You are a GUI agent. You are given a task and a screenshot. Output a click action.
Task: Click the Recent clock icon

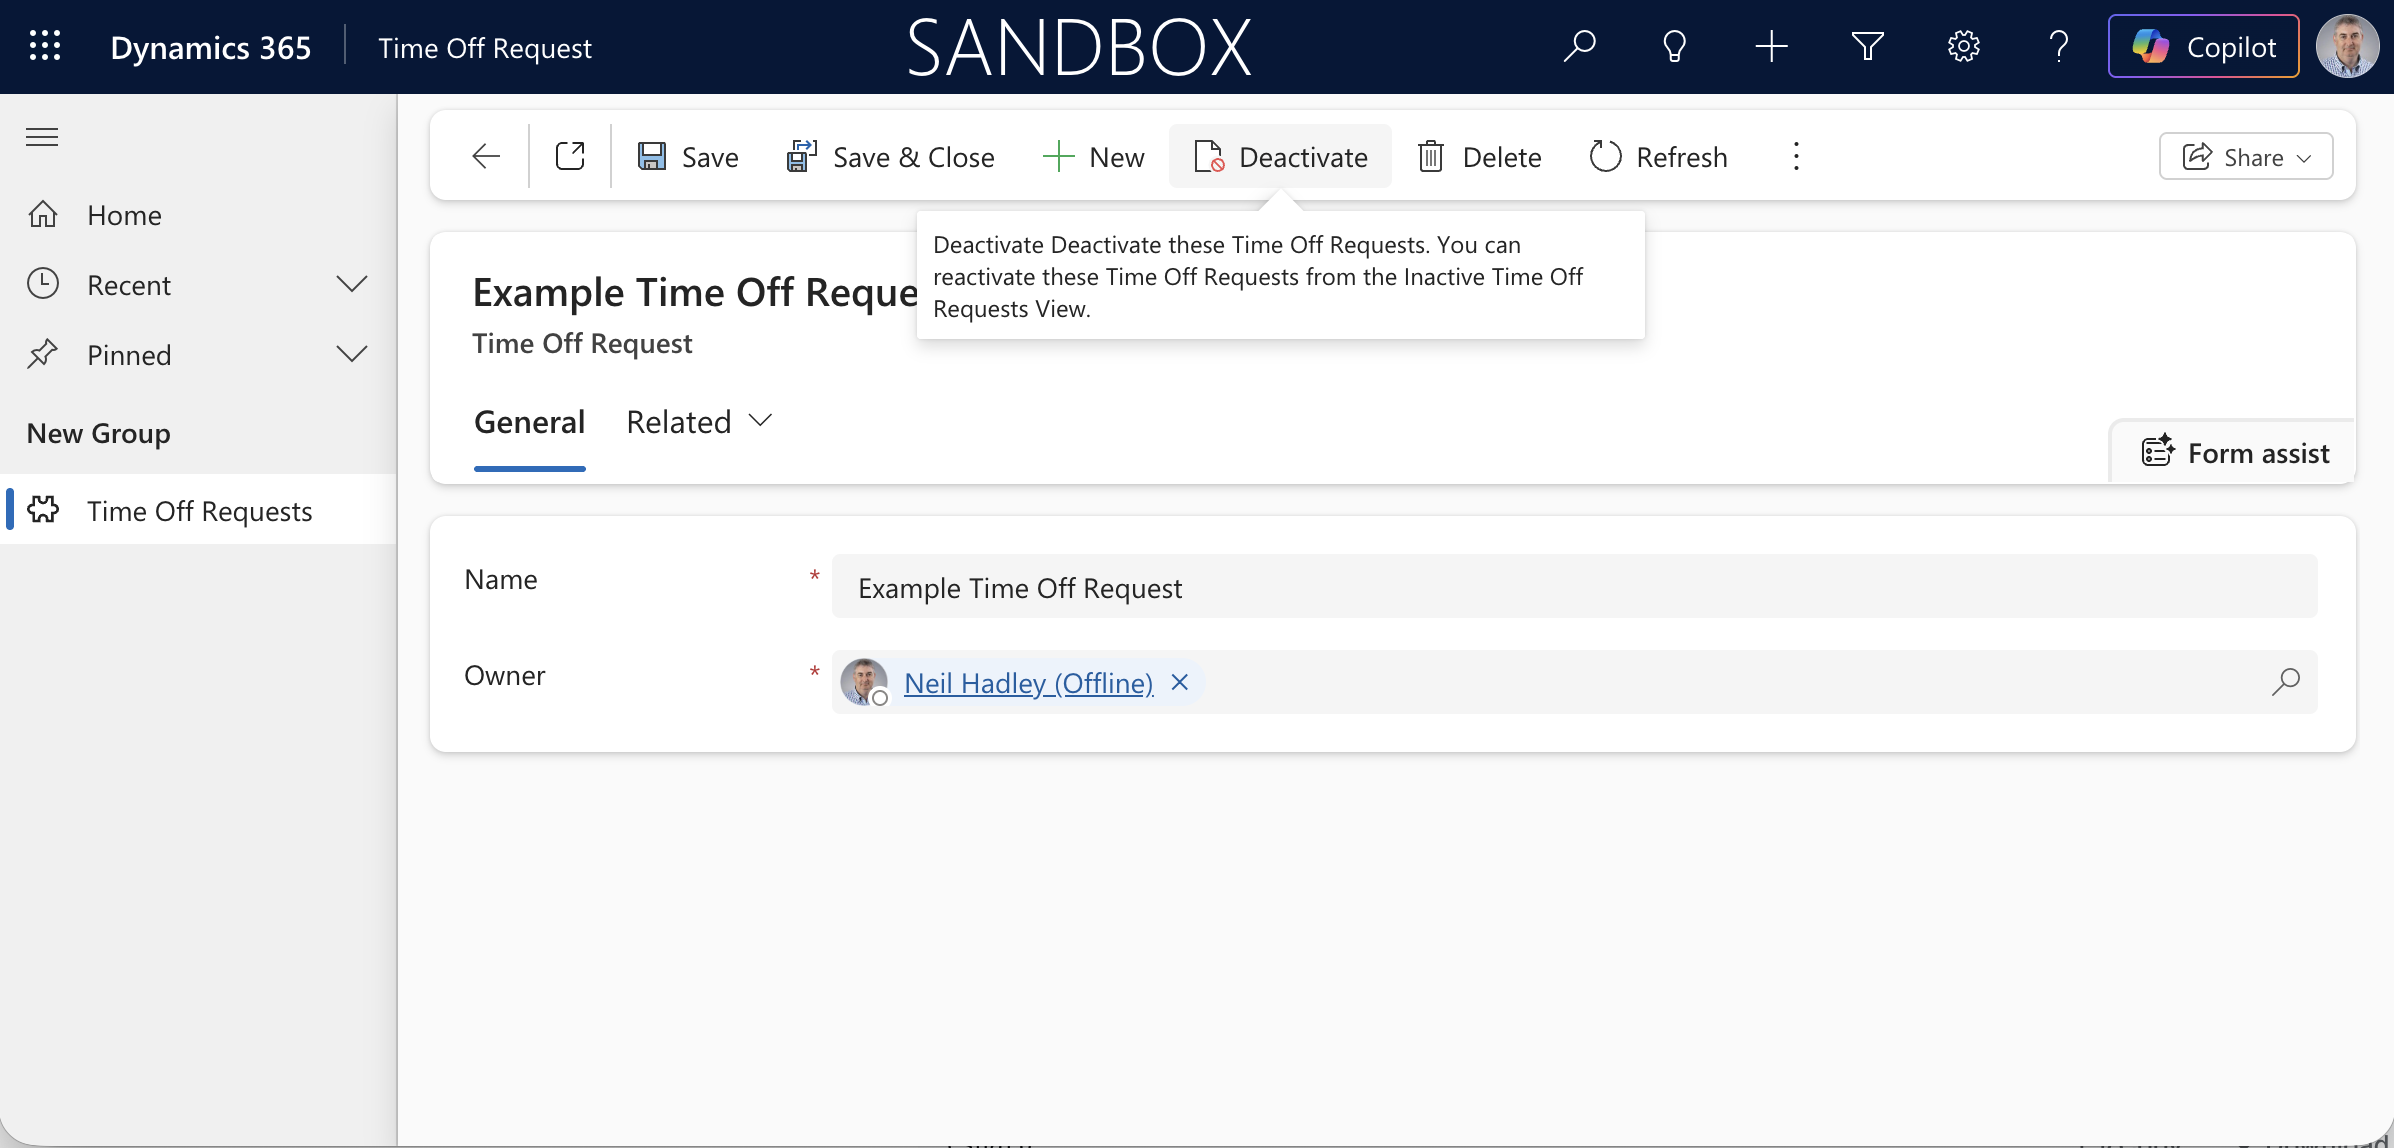coord(43,284)
